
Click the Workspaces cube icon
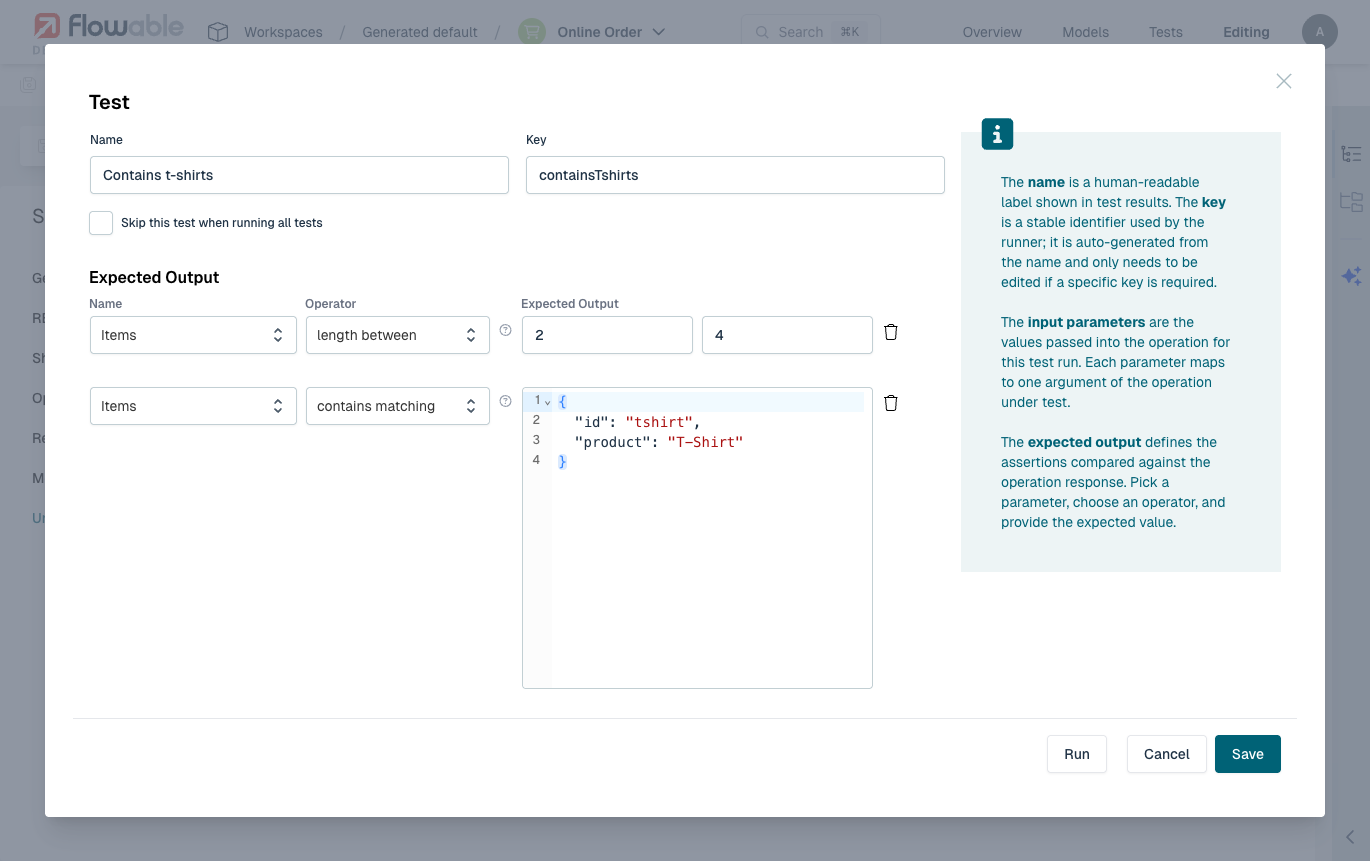click(x=218, y=32)
